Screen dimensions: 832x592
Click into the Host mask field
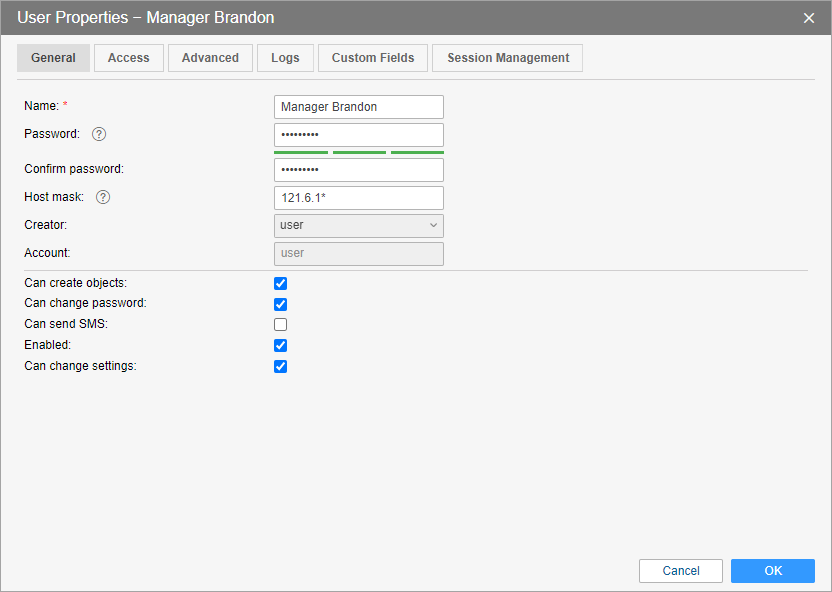pos(358,198)
